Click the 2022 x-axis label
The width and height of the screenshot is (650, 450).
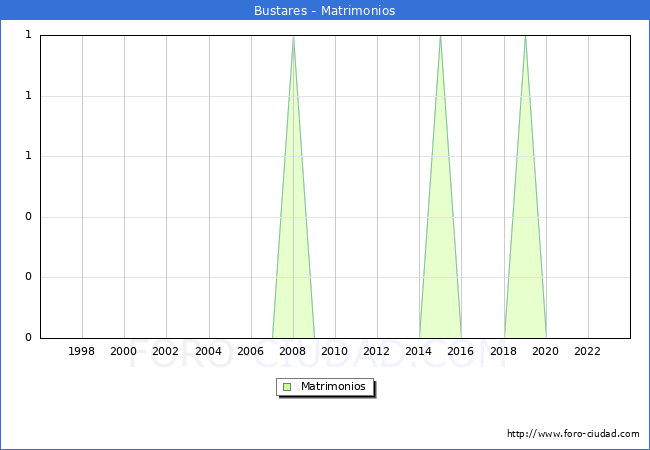tap(587, 351)
